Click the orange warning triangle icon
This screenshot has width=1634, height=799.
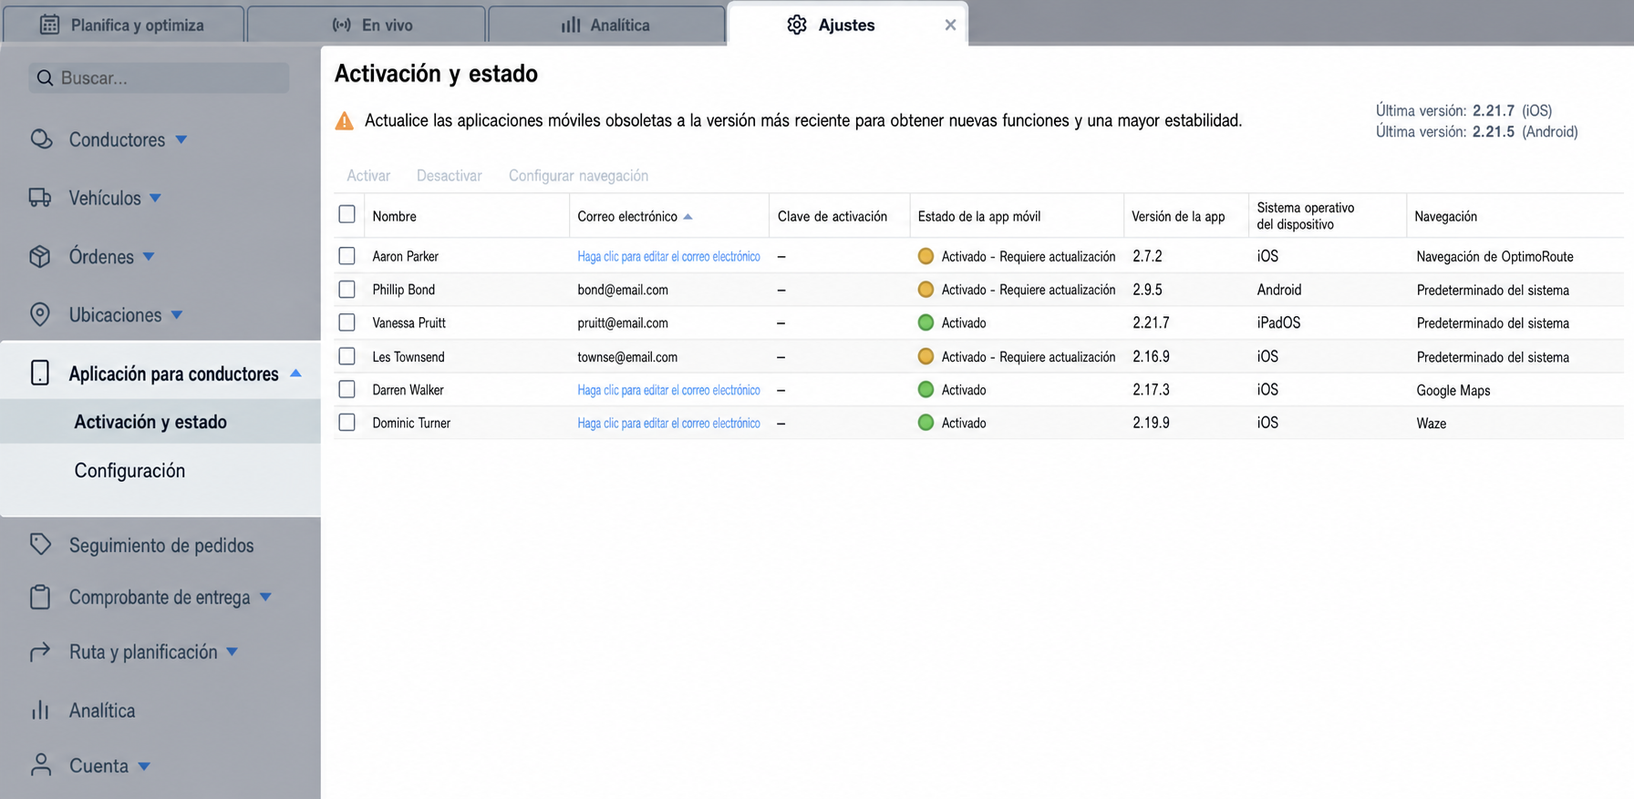[x=344, y=121]
